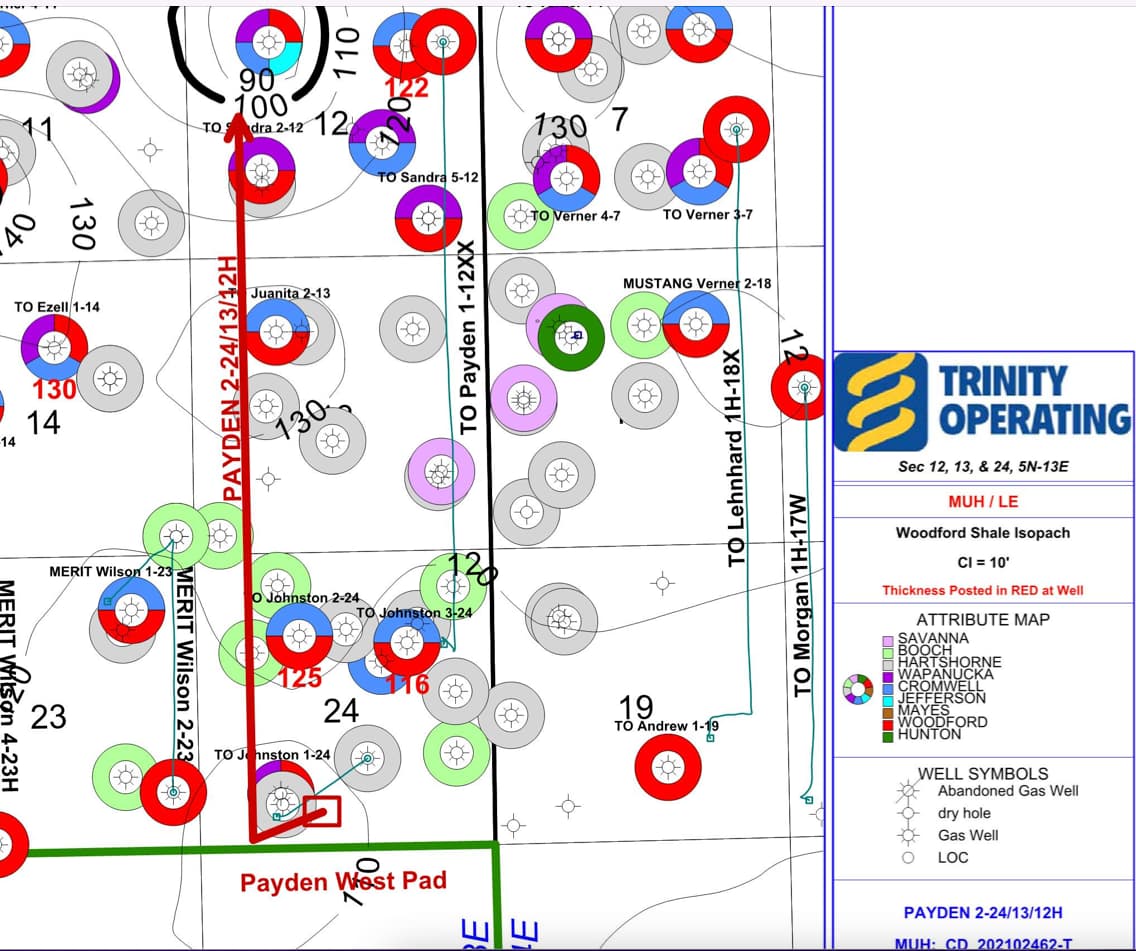Click the red thickness value '122'
The width and height of the screenshot is (1136, 951).
tap(406, 88)
